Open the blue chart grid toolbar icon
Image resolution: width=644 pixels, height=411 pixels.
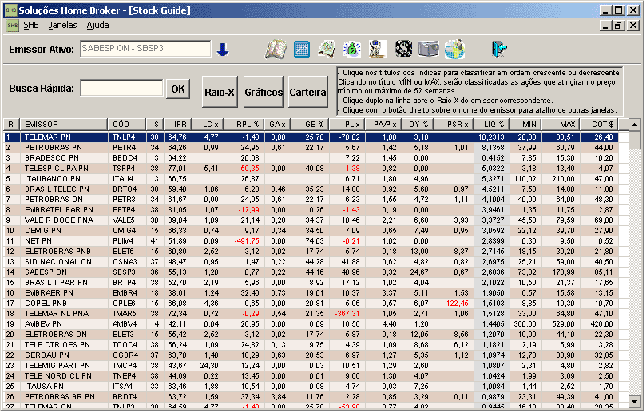302,49
